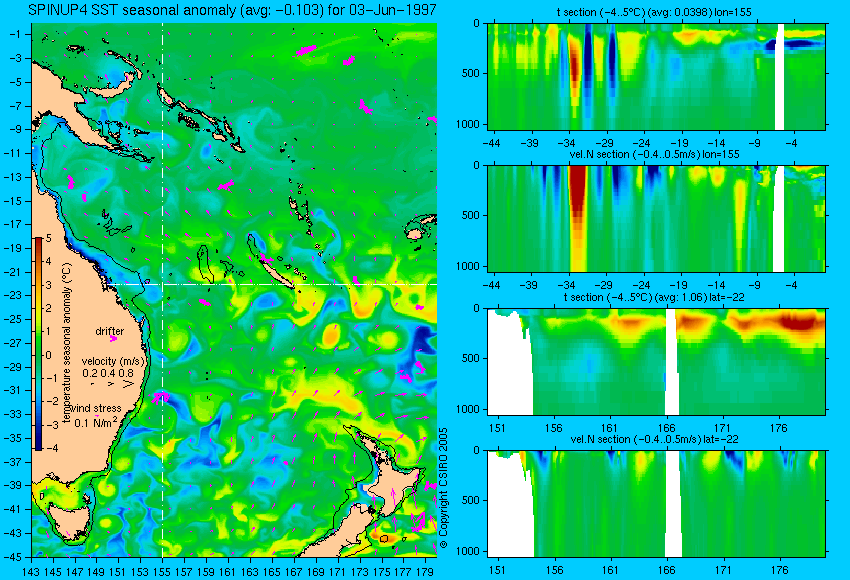Click the 'velocity (m/s)' legend label
This screenshot has width=850, height=580.
(x=113, y=361)
